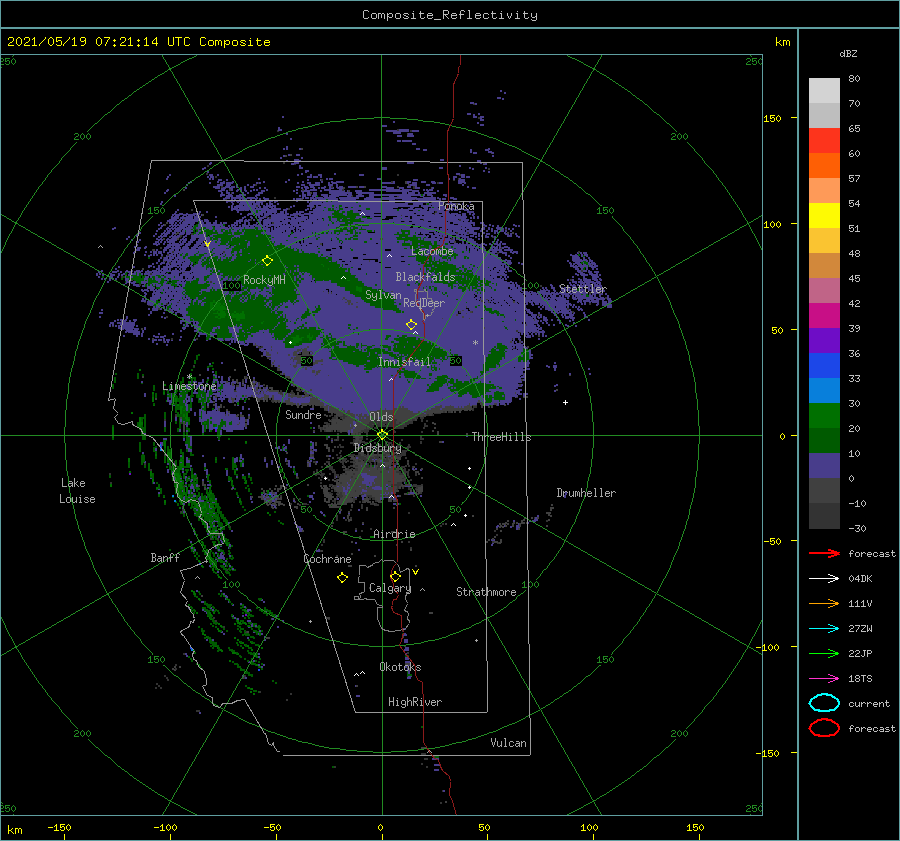Click the magenta 18TS arrow icon
Viewport: 900px width, 841px height.
click(x=824, y=679)
